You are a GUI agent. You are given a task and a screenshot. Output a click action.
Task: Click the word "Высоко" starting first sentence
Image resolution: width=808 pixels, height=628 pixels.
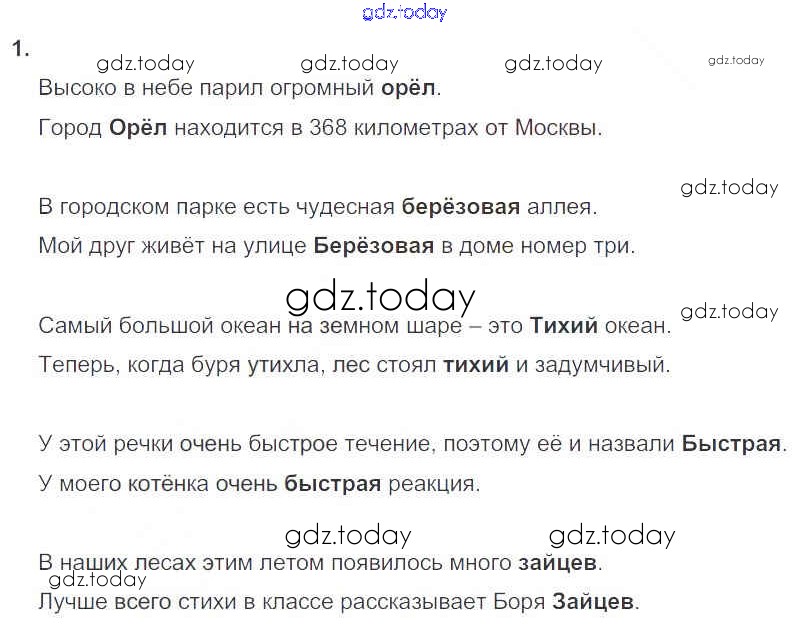coord(72,88)
